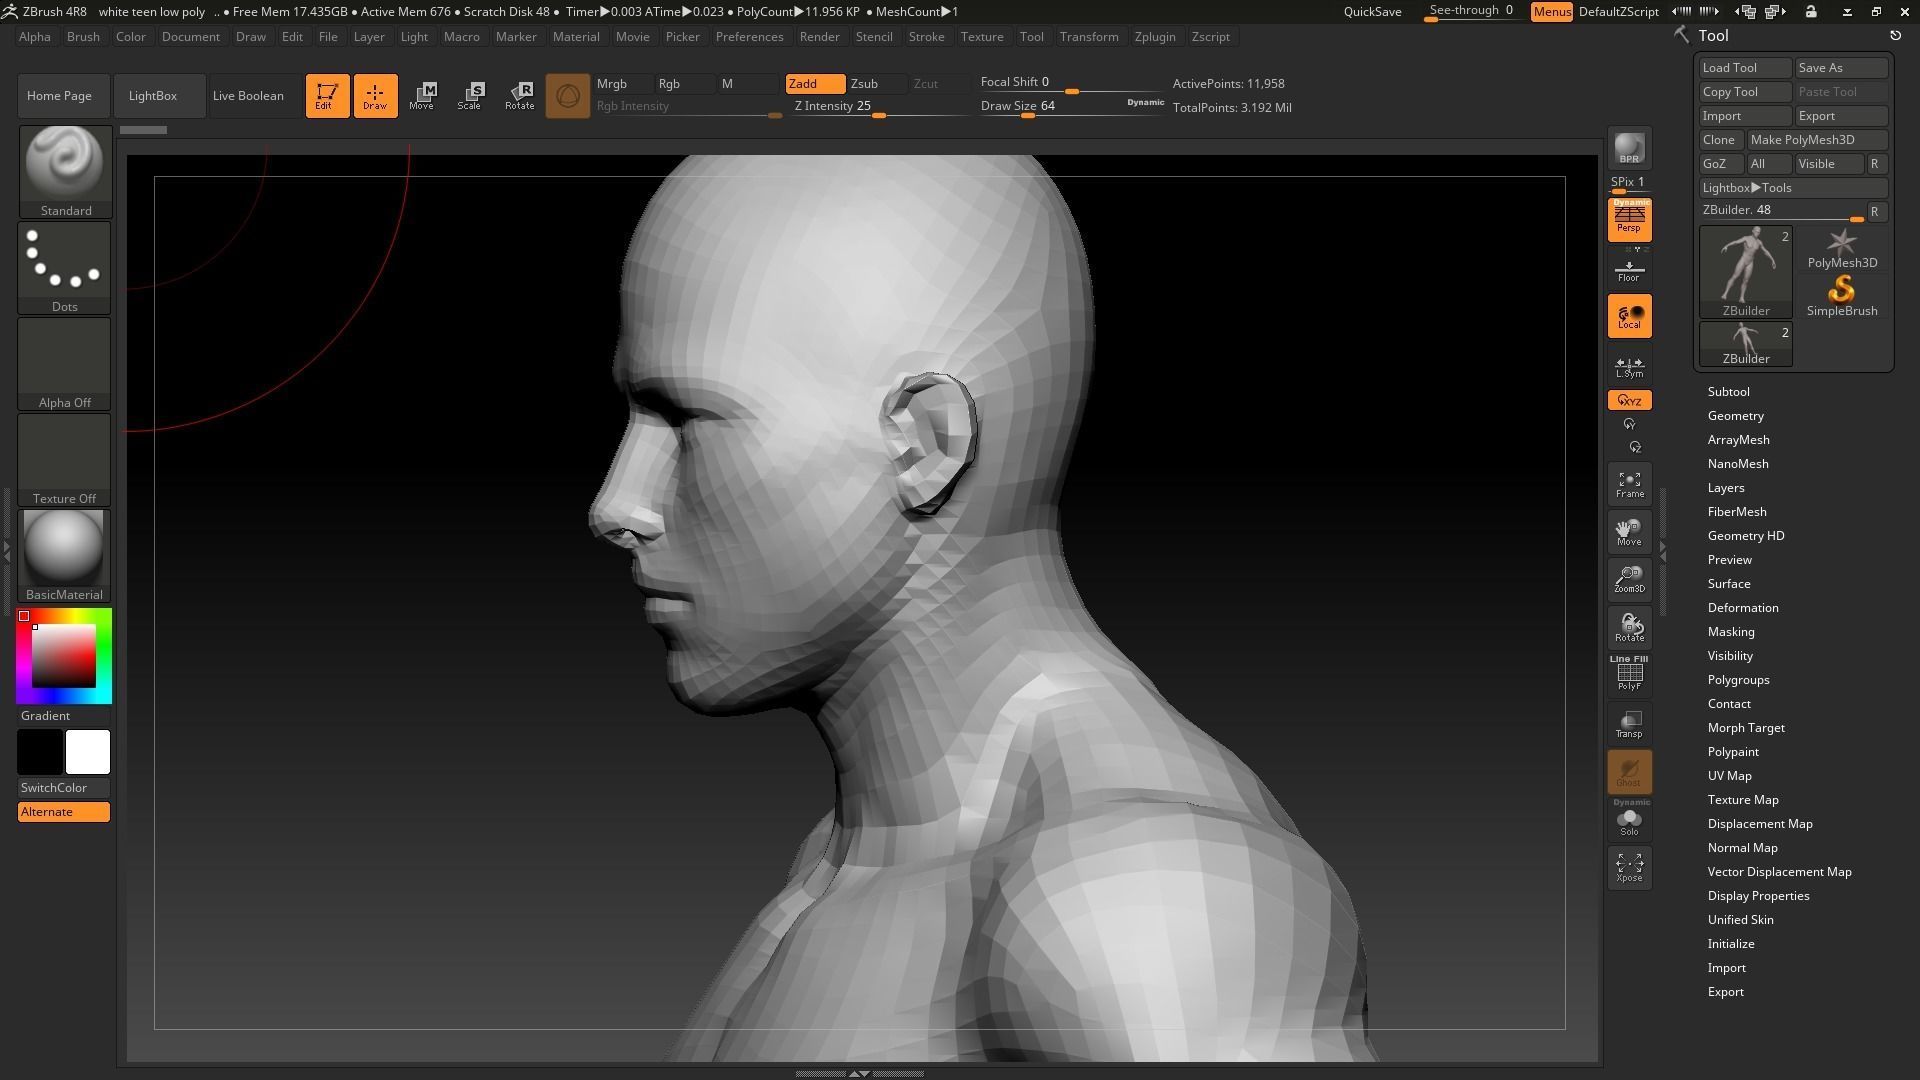This screenshot has height=1080, width=1920.
Task: Select the Rotate tool in top shelf
Action: [x=519, y=96]
